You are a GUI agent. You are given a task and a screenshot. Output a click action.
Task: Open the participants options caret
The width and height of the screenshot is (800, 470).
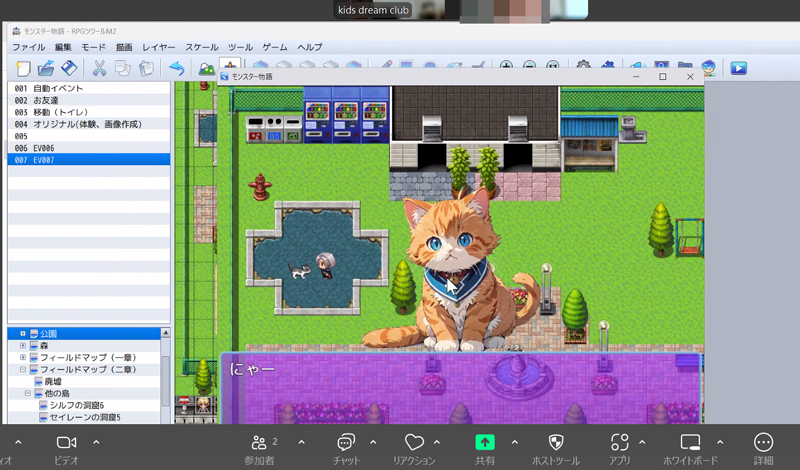pos(302,442)
